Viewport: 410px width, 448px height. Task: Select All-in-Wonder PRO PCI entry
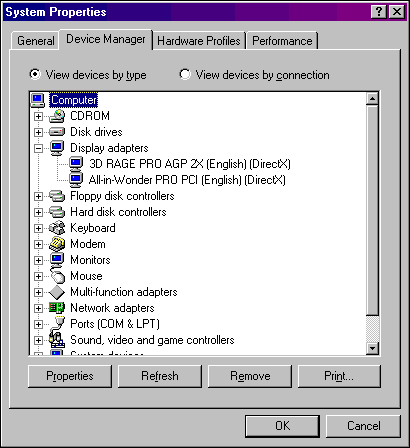187,180
